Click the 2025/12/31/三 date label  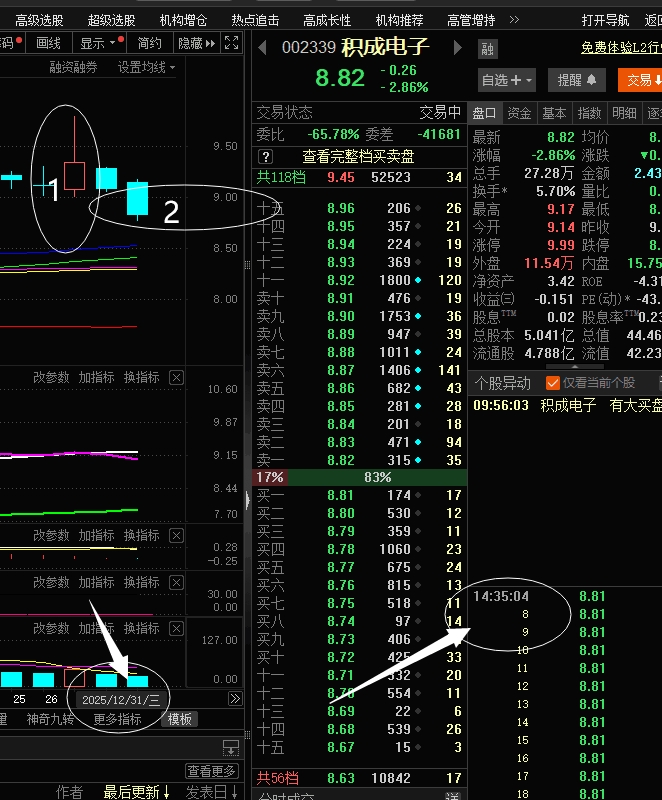click(121, 699)
